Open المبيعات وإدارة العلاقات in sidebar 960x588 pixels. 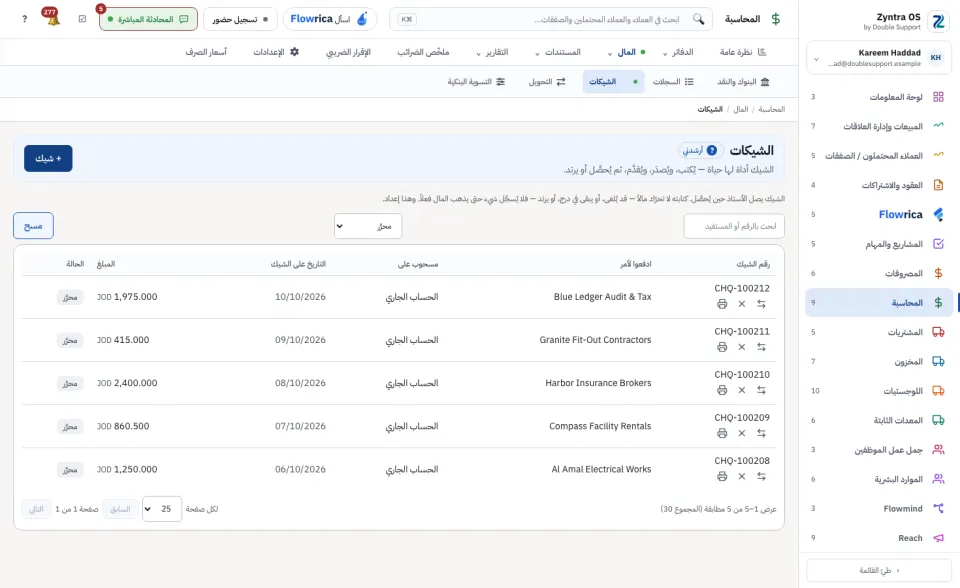879,126
